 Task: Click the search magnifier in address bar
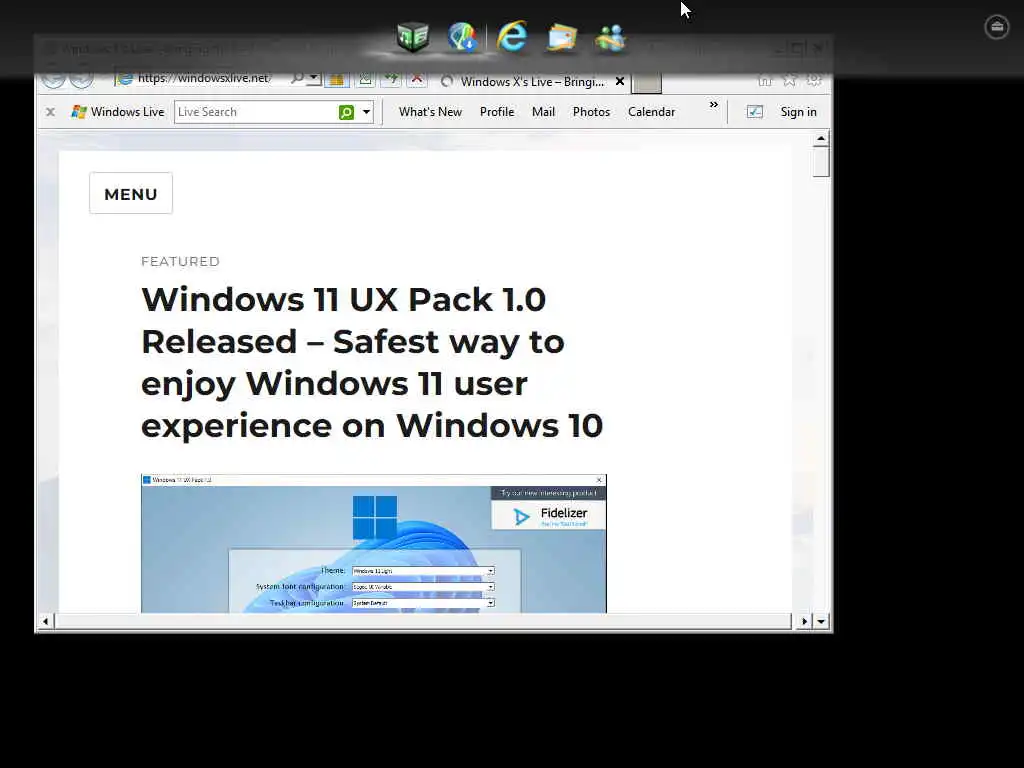[297, 78]
